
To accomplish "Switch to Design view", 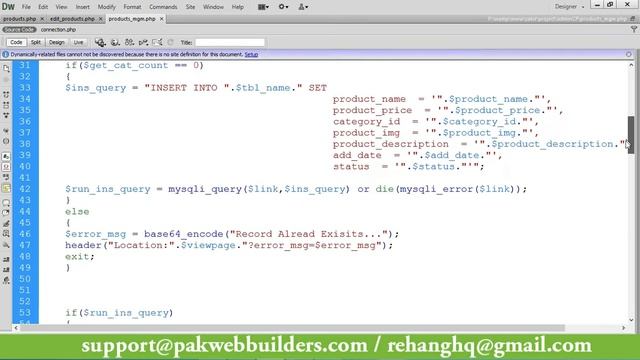I will point(57,42).
